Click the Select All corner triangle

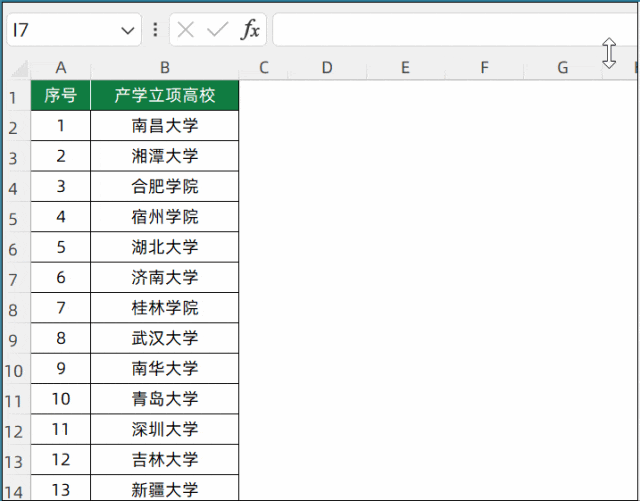point(20,69)
